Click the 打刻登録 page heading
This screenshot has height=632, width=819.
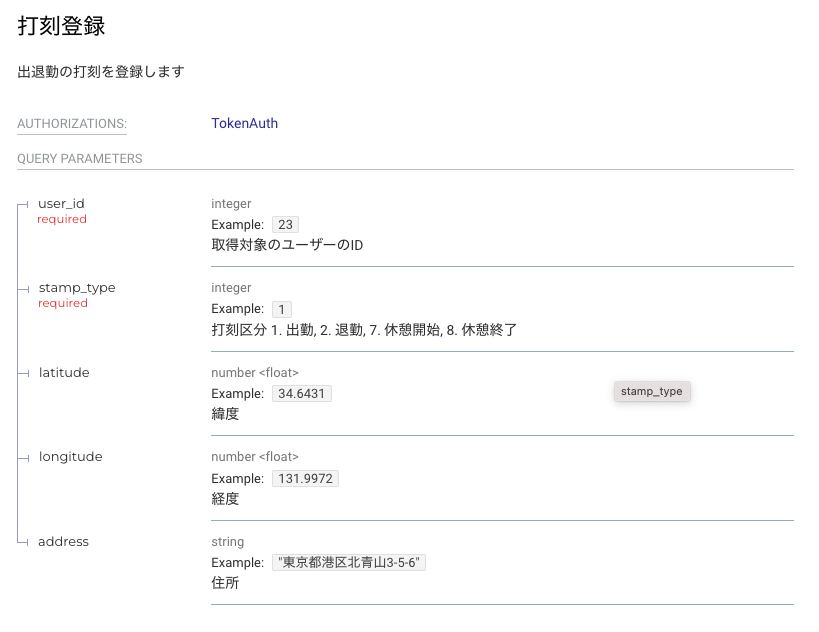tap(62, 26)
